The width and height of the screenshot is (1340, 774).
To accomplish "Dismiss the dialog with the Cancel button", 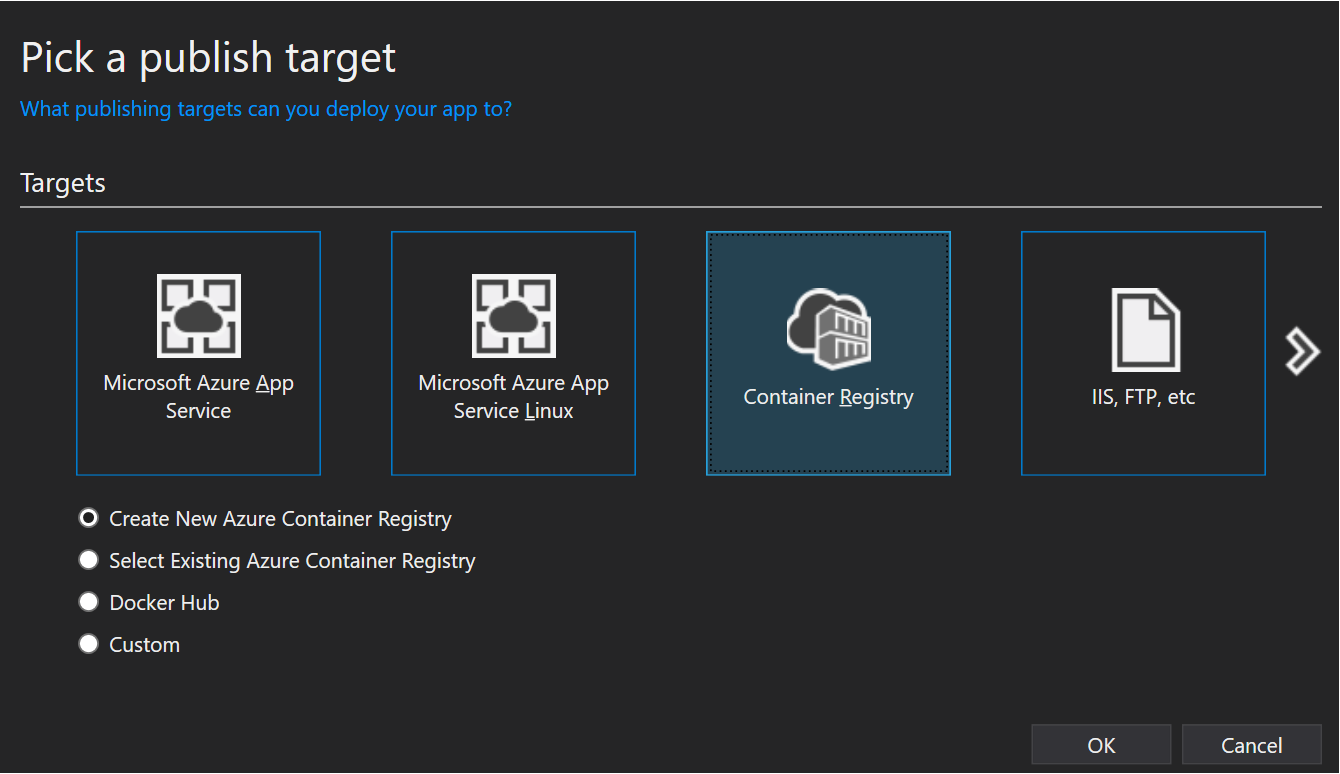I will [x=1252, y=745].
